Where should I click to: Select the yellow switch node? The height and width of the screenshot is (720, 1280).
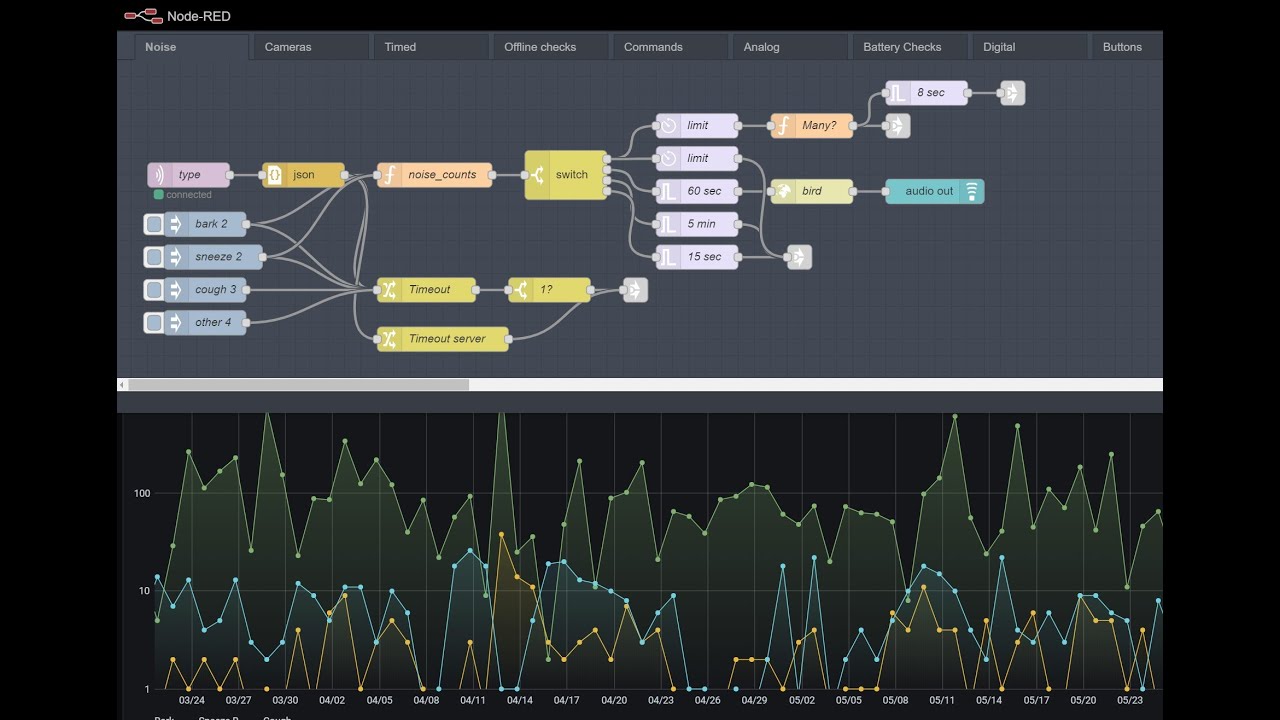tap(566, 175)
